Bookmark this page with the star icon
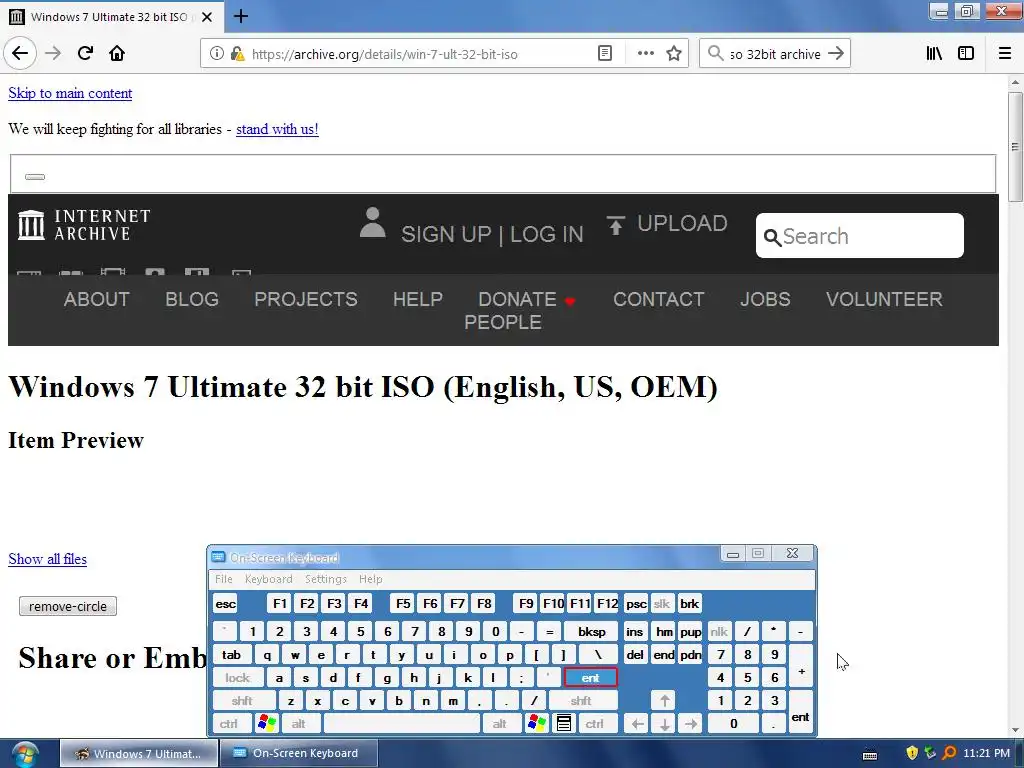The image size is (1024, 768). tap(674, 54)
